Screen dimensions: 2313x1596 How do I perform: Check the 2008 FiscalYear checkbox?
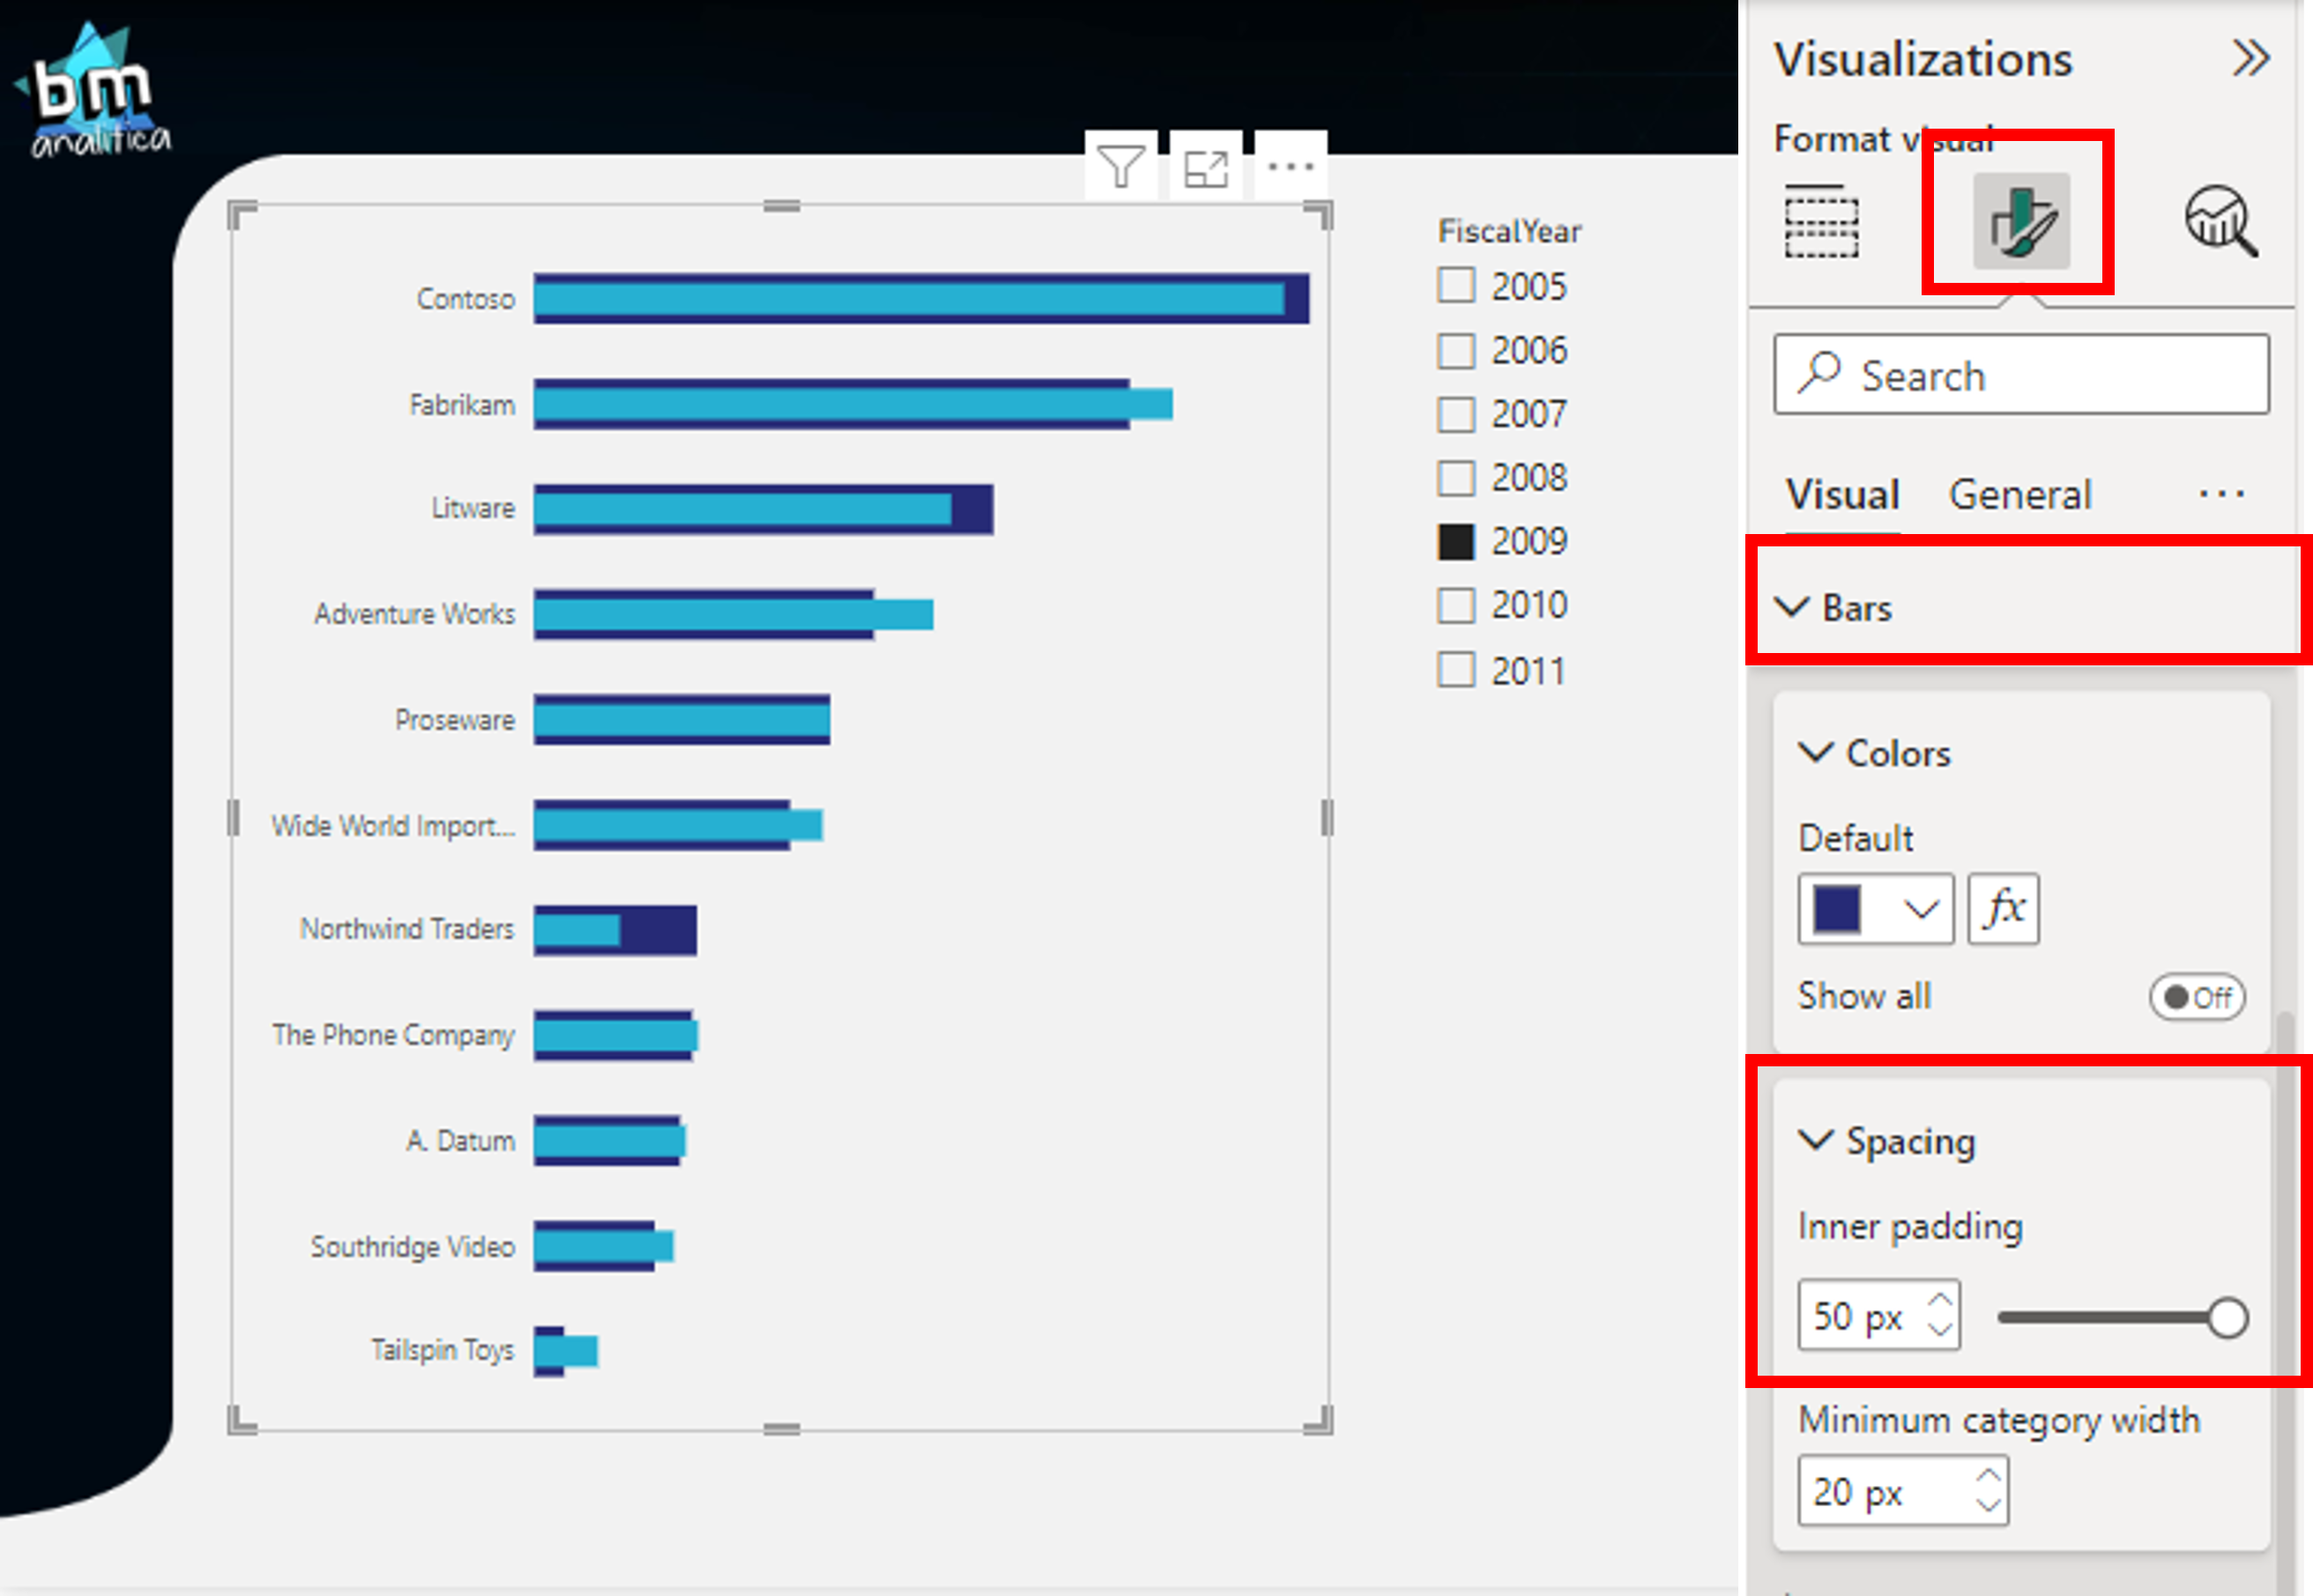(x=1455, y=478)
